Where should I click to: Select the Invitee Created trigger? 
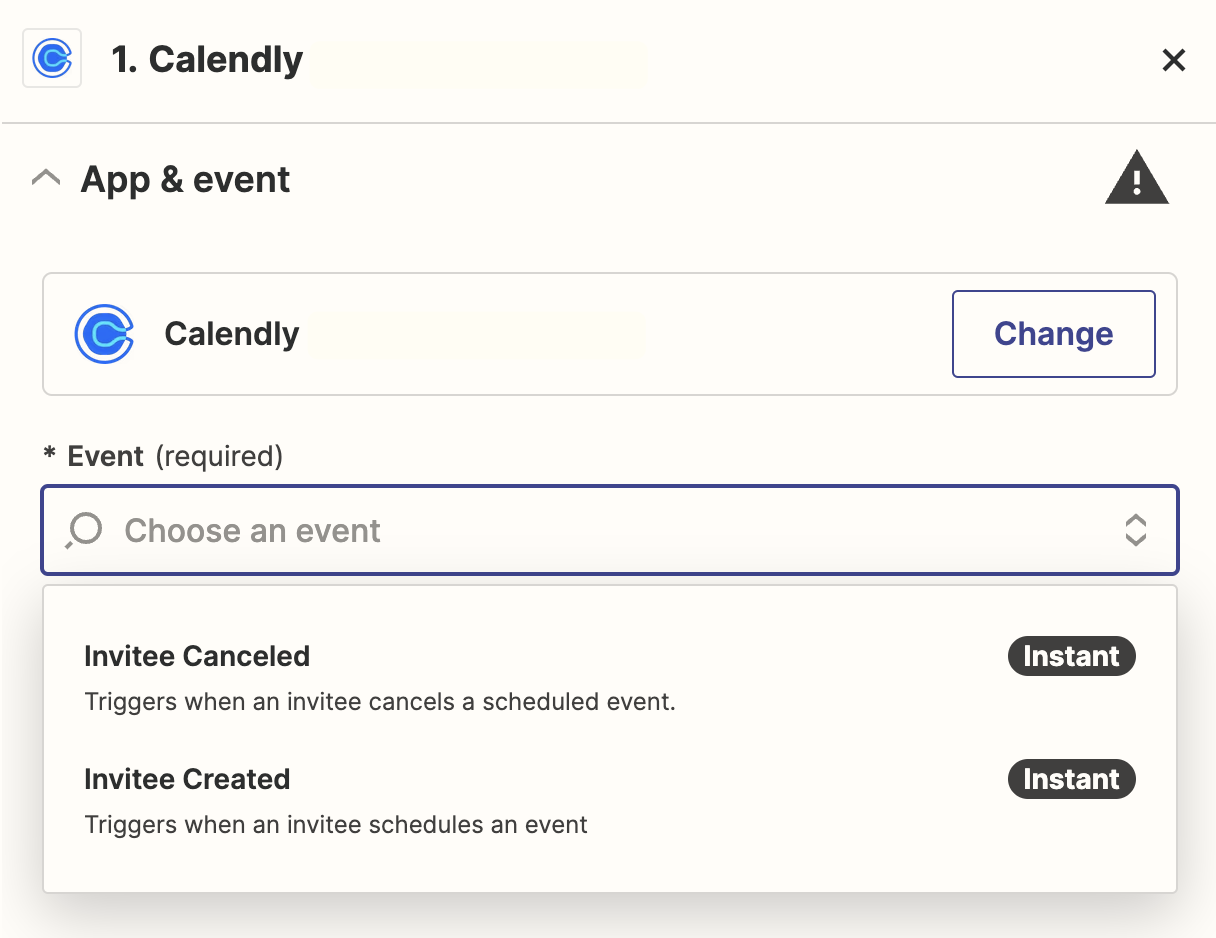tap(188, 780)
